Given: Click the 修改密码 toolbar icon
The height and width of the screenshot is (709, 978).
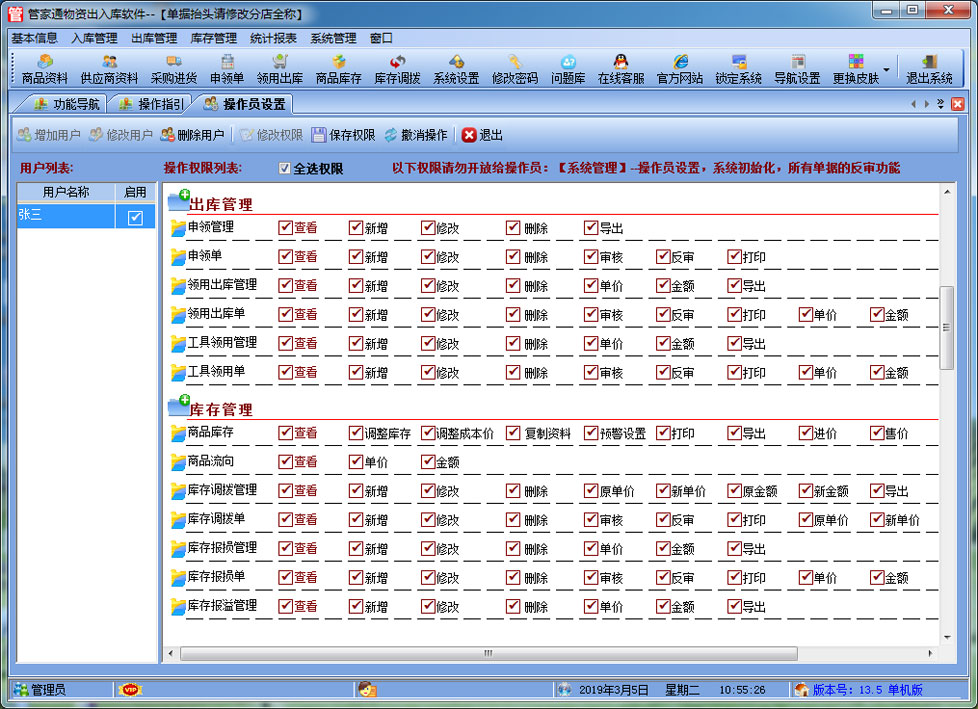Looking at the screenshot, I should tap(514, 68).
